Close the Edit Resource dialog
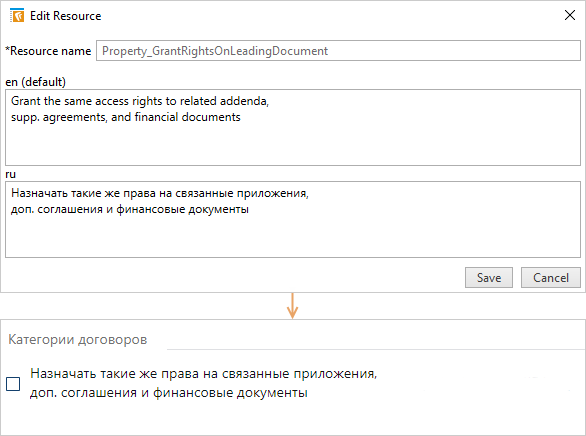Viewport: 586px width, 436px height. [570, 15]
